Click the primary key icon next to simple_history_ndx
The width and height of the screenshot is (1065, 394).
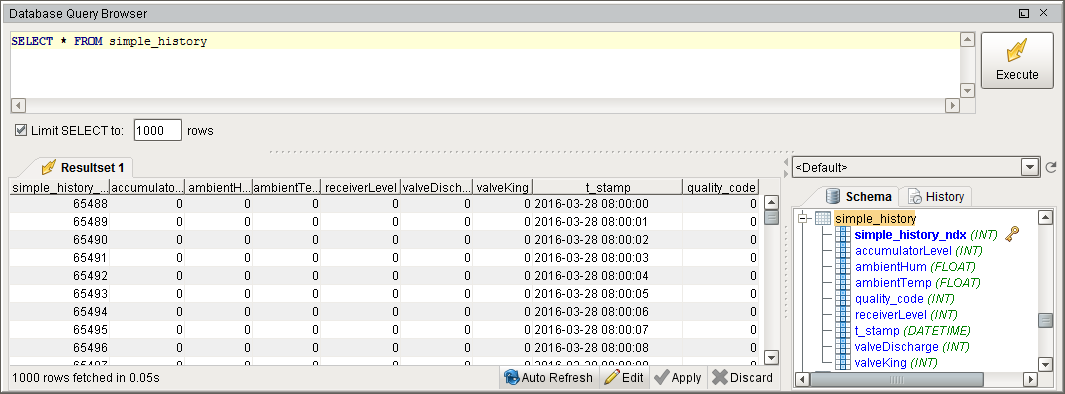point(1011,234)
